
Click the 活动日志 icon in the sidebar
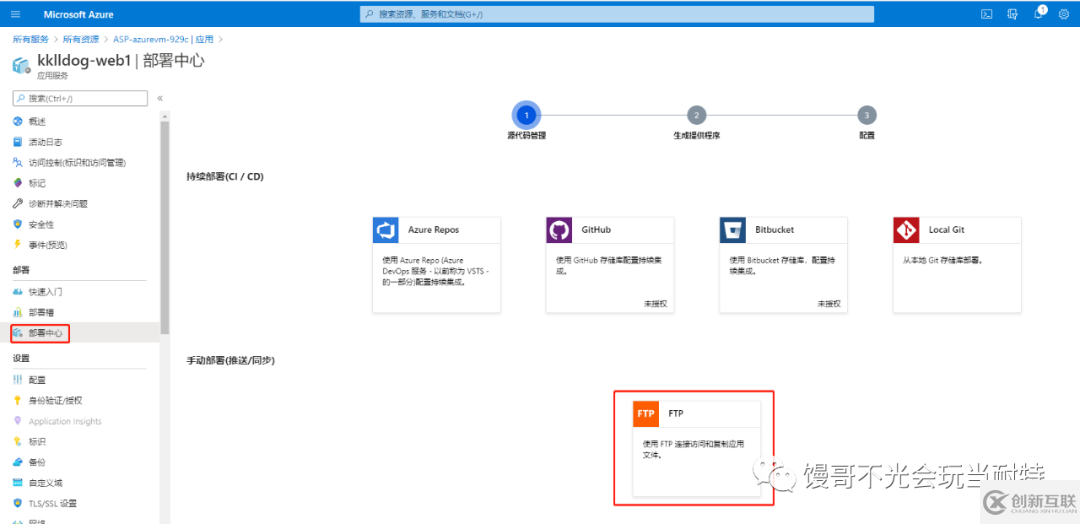tap(18, 142)
